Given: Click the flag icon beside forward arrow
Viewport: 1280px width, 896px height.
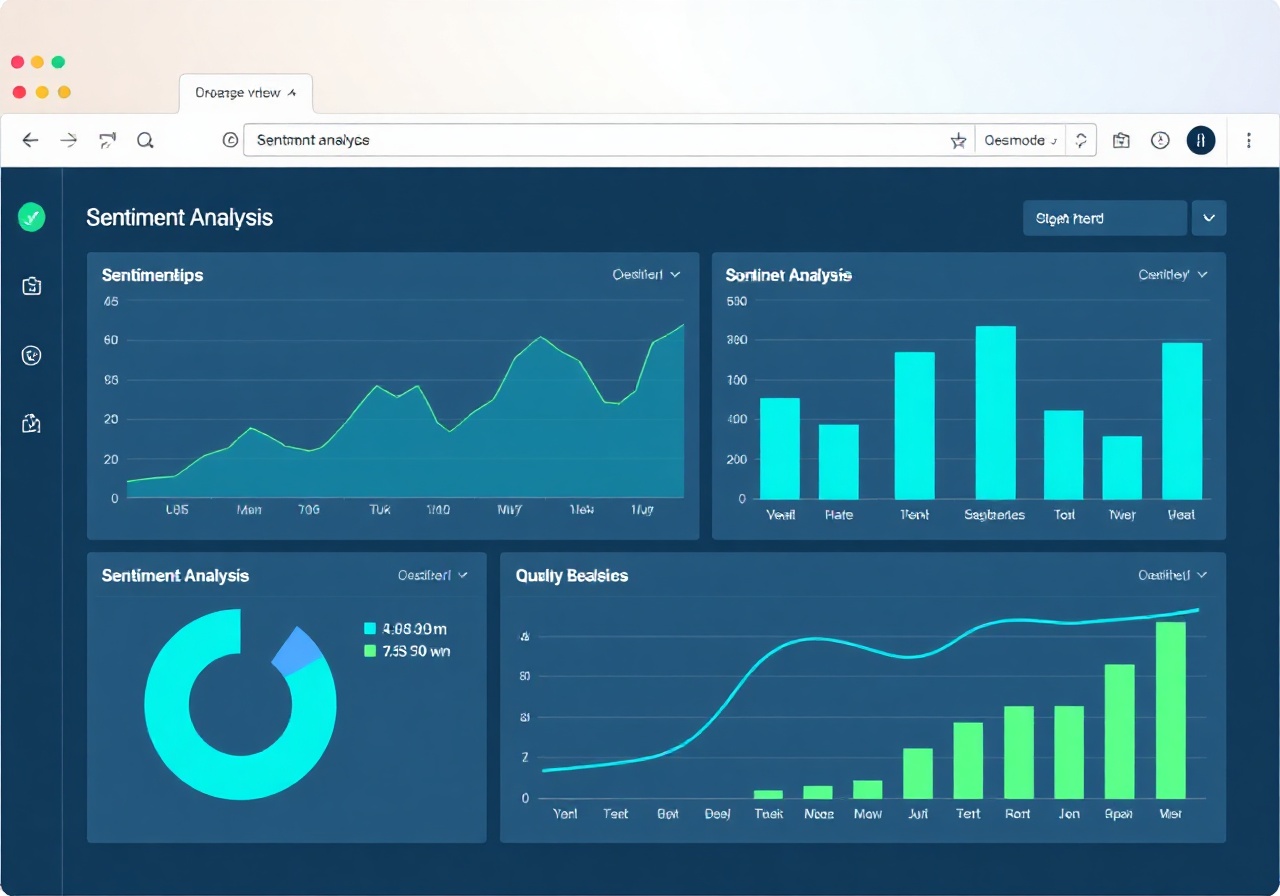Looking at the screenshot, I should click(x=107, y=141).
